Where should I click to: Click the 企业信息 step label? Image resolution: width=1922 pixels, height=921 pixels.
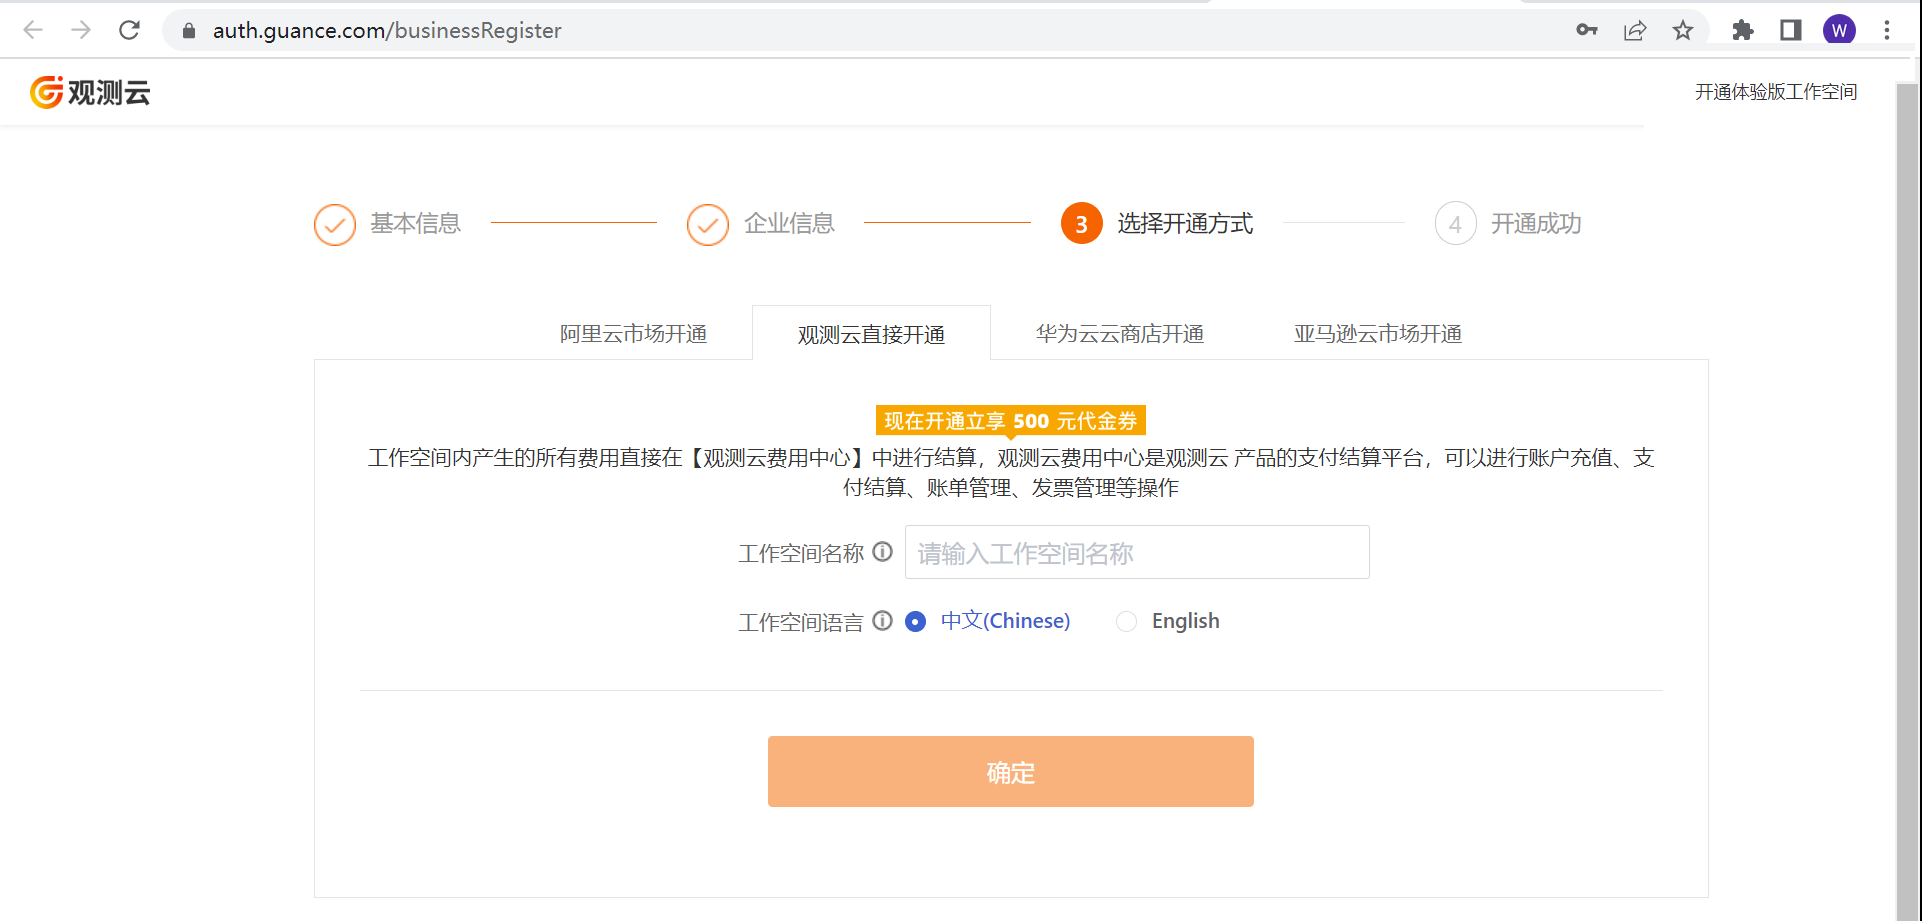coord(789,224)
